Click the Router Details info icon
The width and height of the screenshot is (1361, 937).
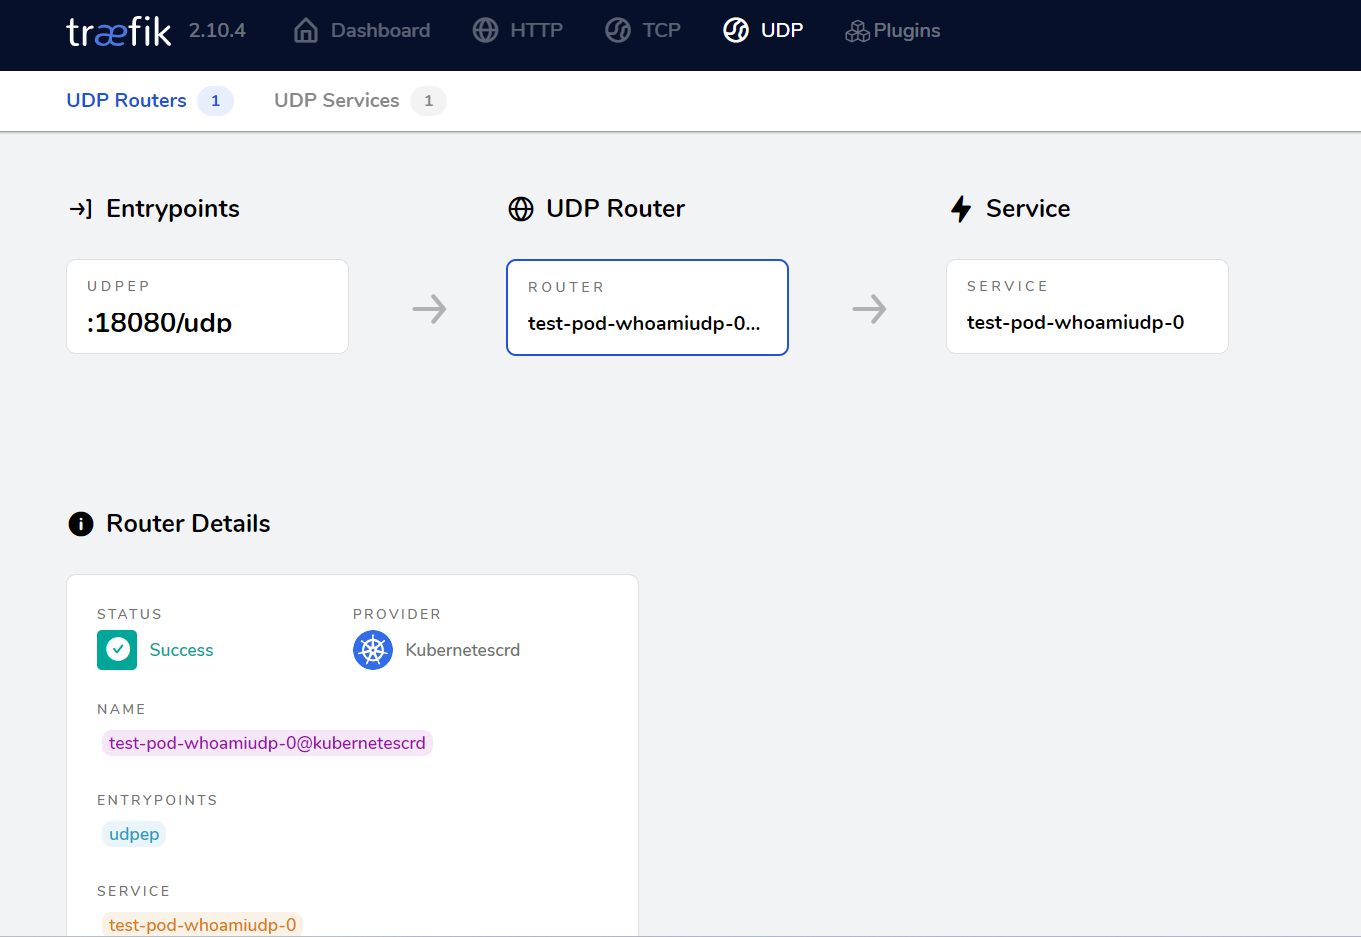tap(81, 524)
